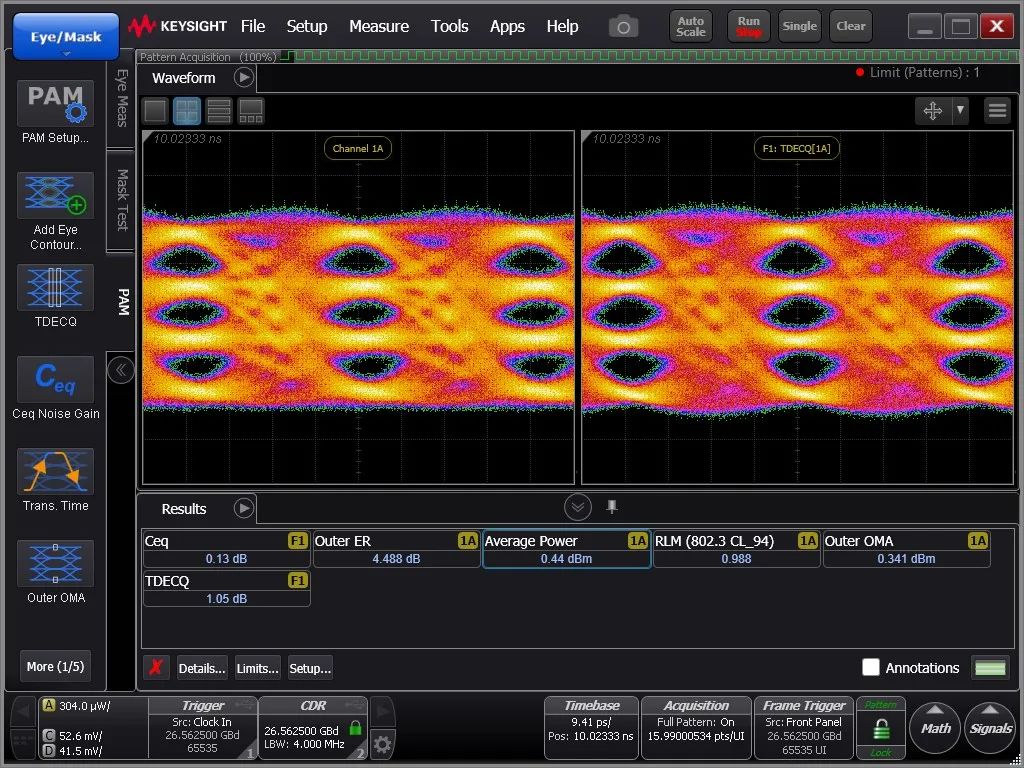The height and width of the screenshot is (768, 1024).
Task: Toggle the Run/Stop acquisition button
Action: pos(749,26)
